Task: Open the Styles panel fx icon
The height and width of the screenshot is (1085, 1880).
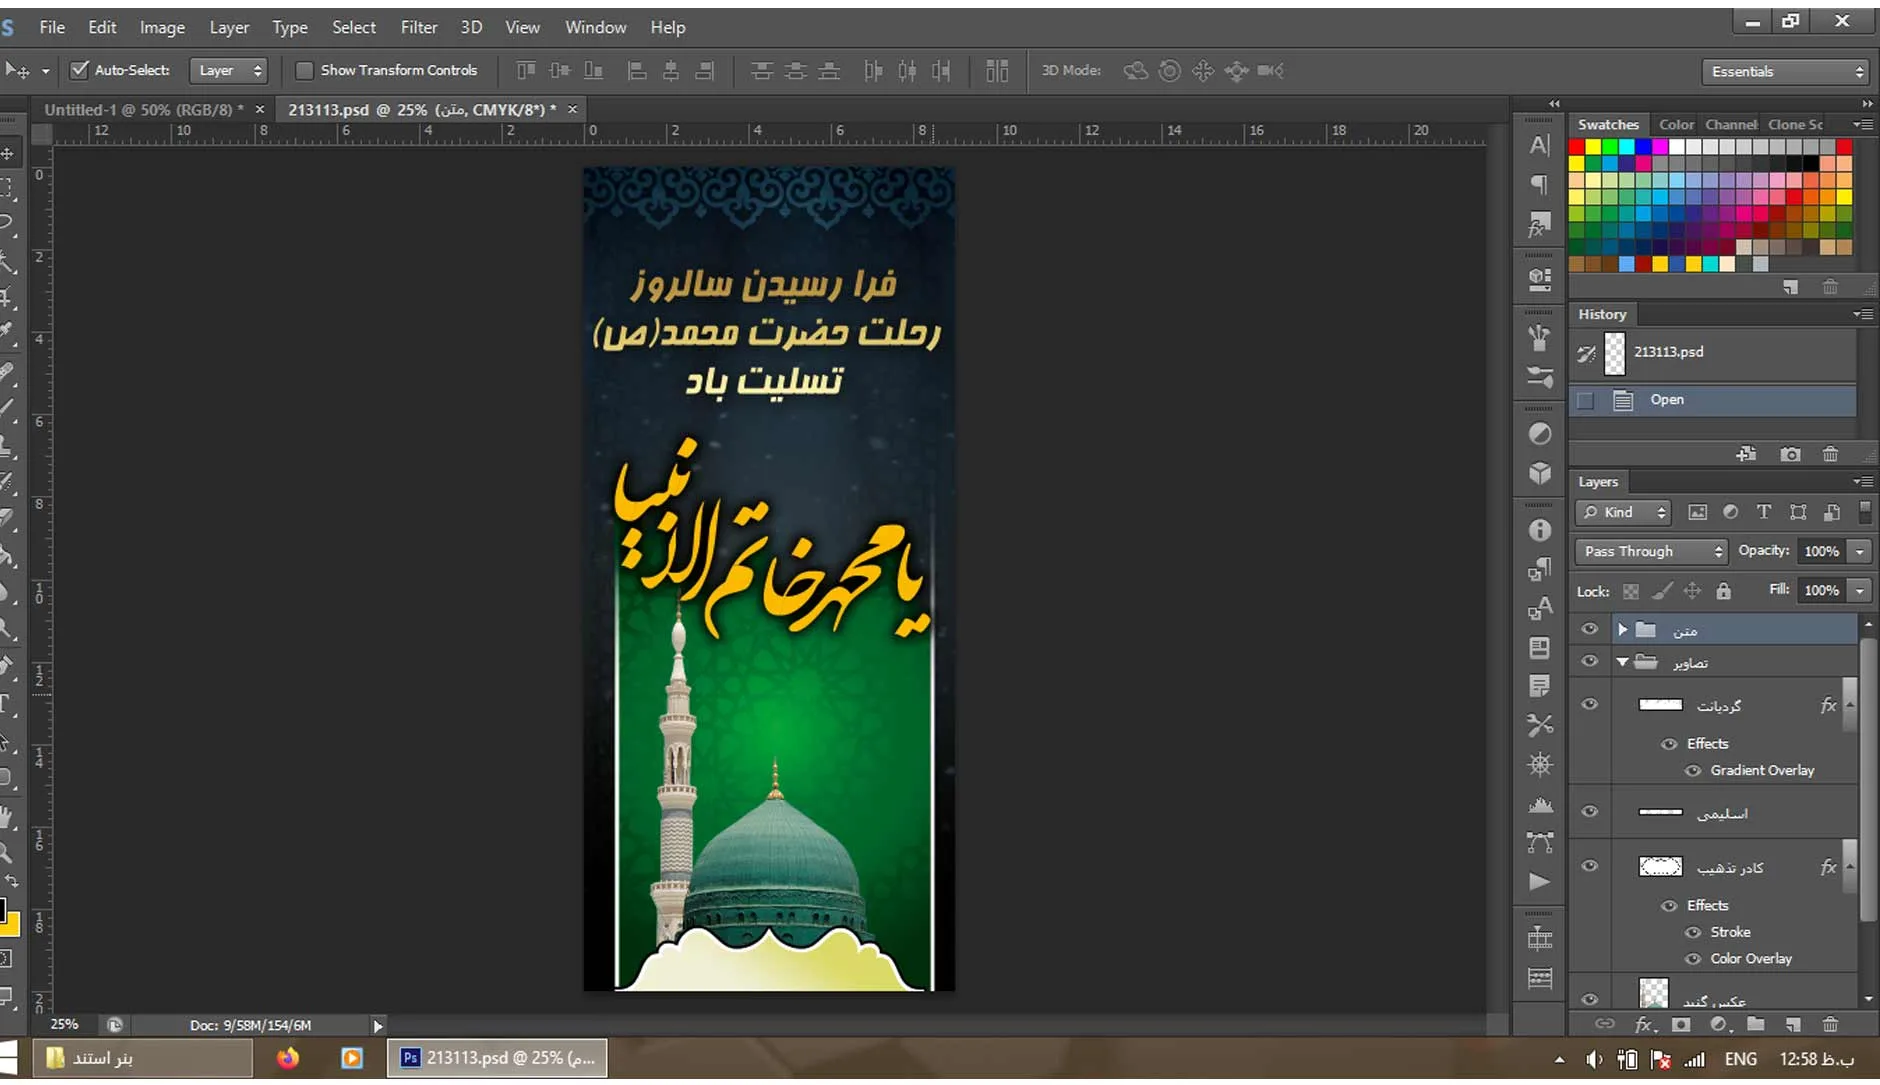Action: 1540,225
